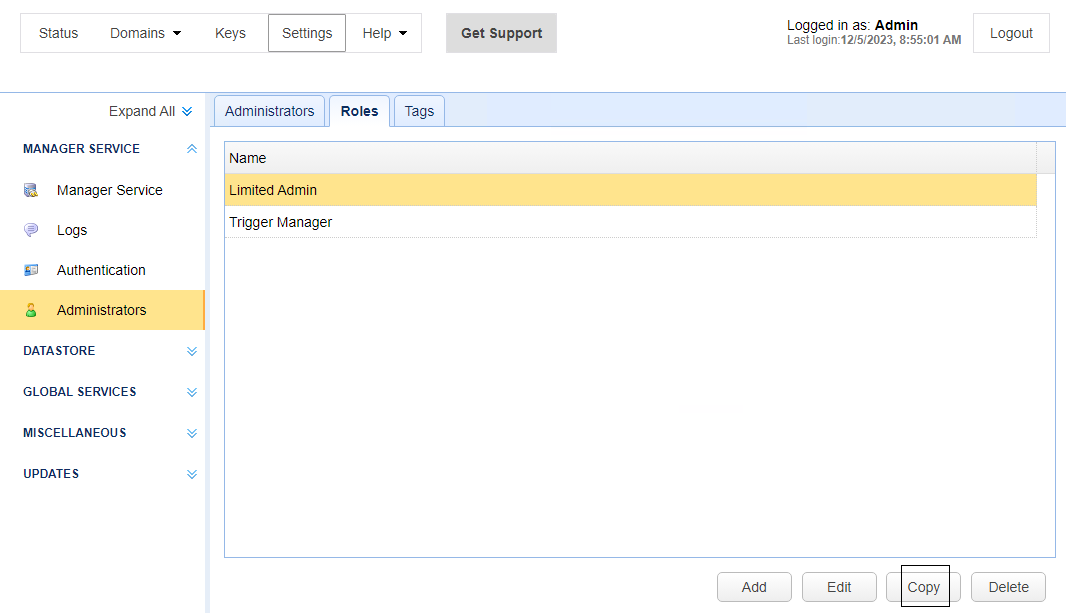This screenshot has width=1066, height=613.
Task: Click the Logout button
Action: (1010, 33)
